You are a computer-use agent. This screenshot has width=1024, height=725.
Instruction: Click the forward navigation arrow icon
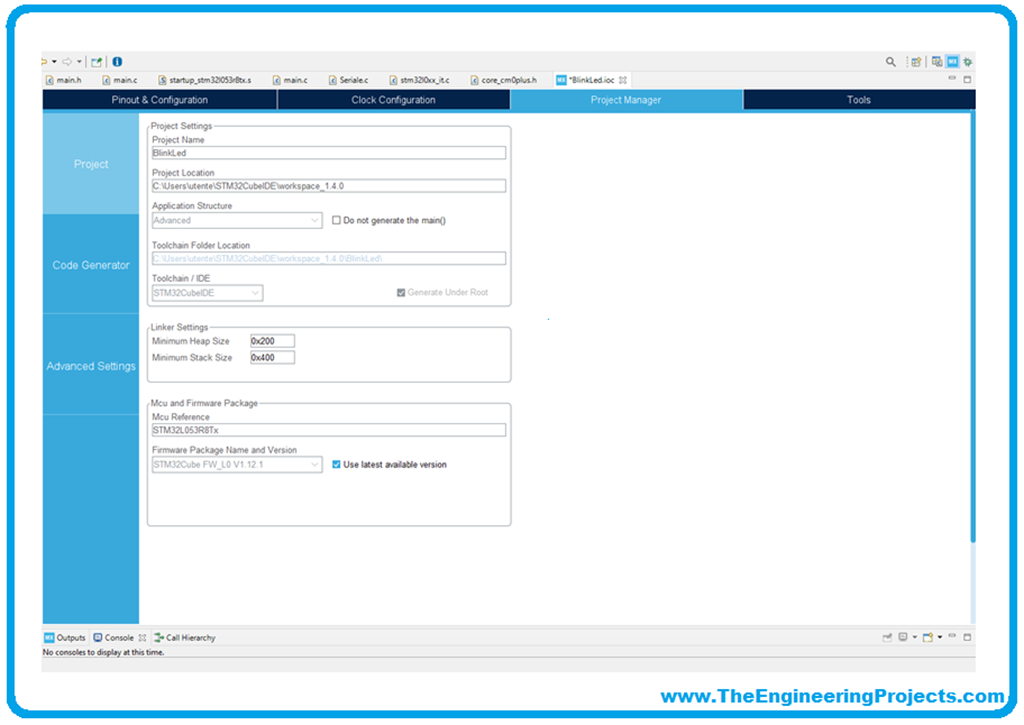[x=67, y=61]
